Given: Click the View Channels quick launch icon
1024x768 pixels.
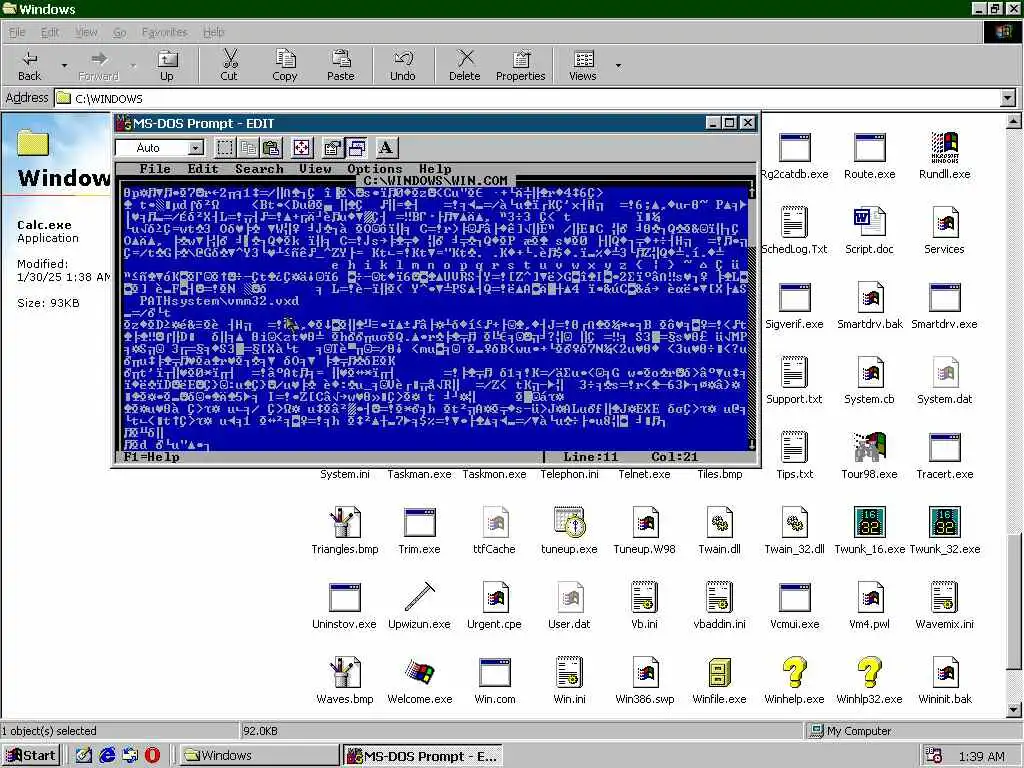Looking at the screenshot, I should coord(130,756).
